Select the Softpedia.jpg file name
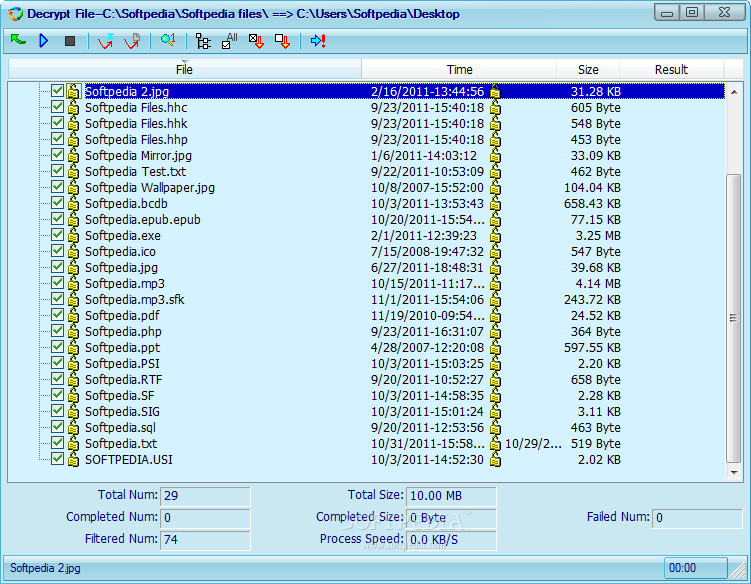This screenshot has height=584, width=751. [121, 267]
